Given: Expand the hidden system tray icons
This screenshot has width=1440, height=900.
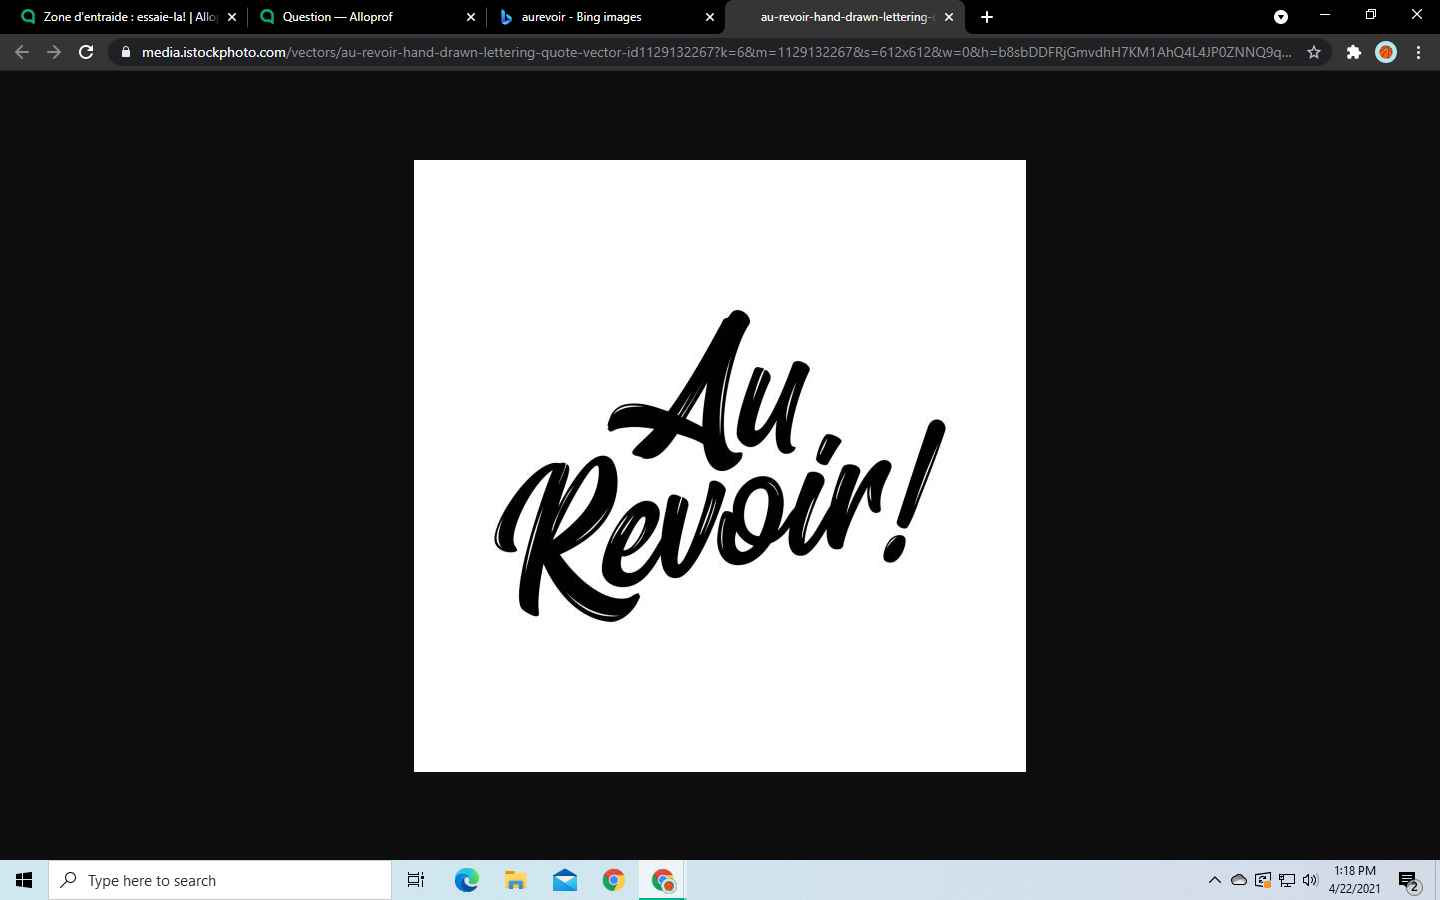Looking at the screenshot, I should [1214, 880].
